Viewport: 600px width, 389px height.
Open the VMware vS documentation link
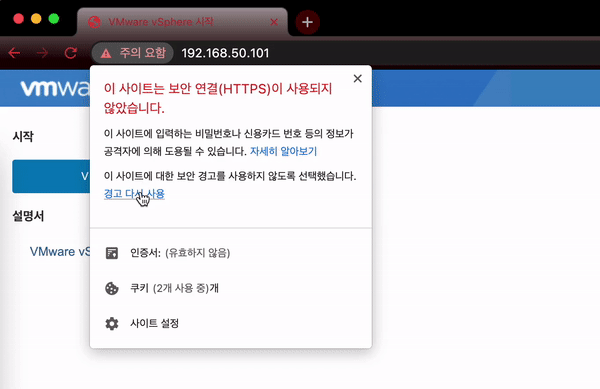[x=60, y=251]
